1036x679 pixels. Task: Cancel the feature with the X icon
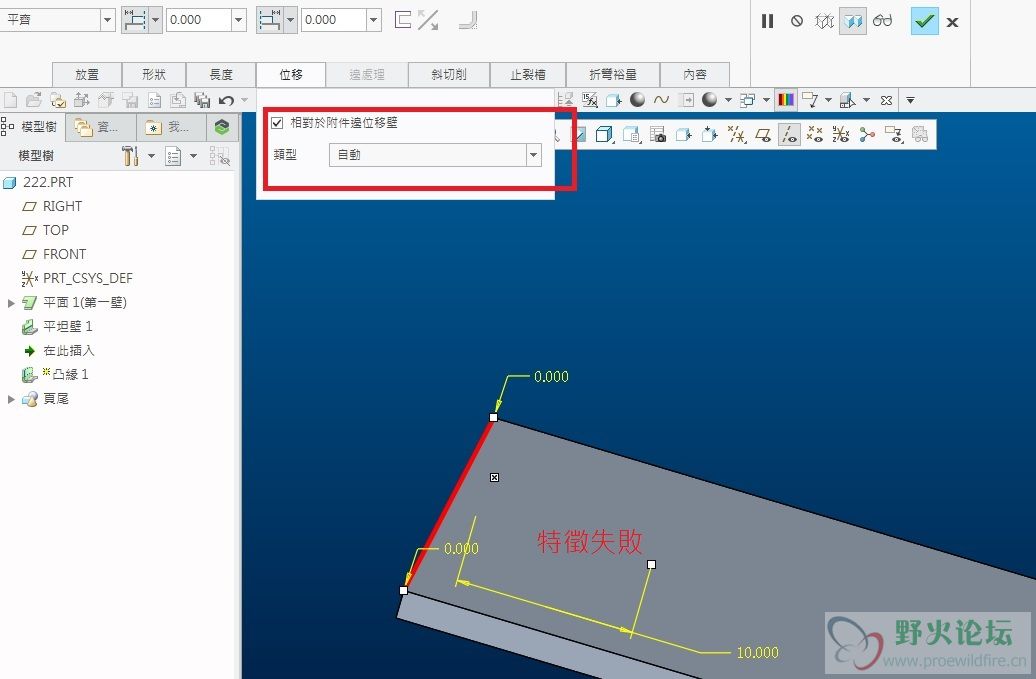tap(952, 22)
